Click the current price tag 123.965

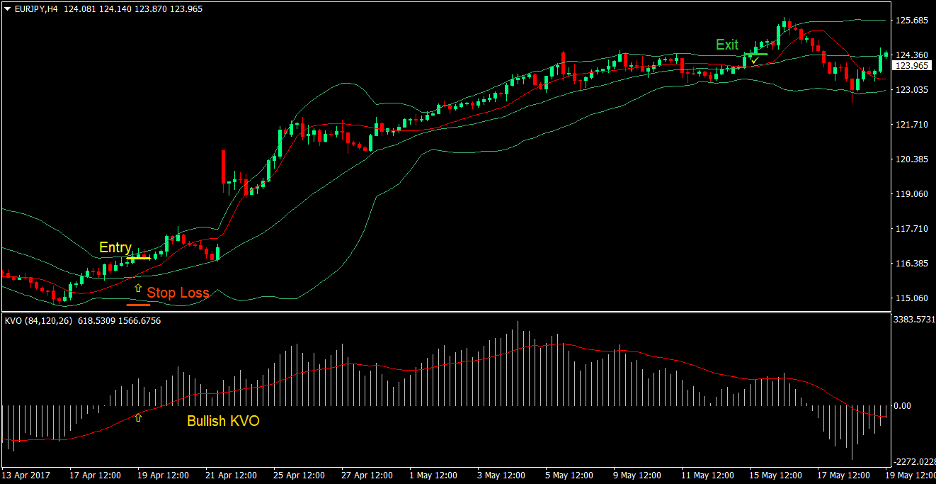(910, 66)
